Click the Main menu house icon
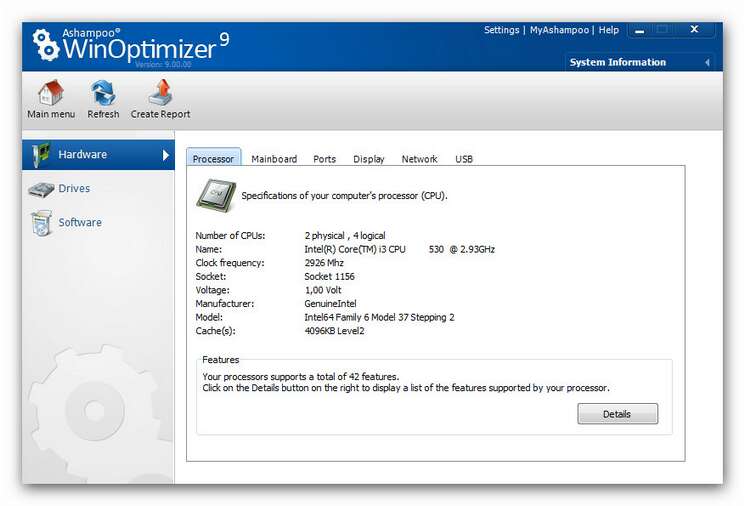Screen dimensions: 745x506 (x=51, y=93)
